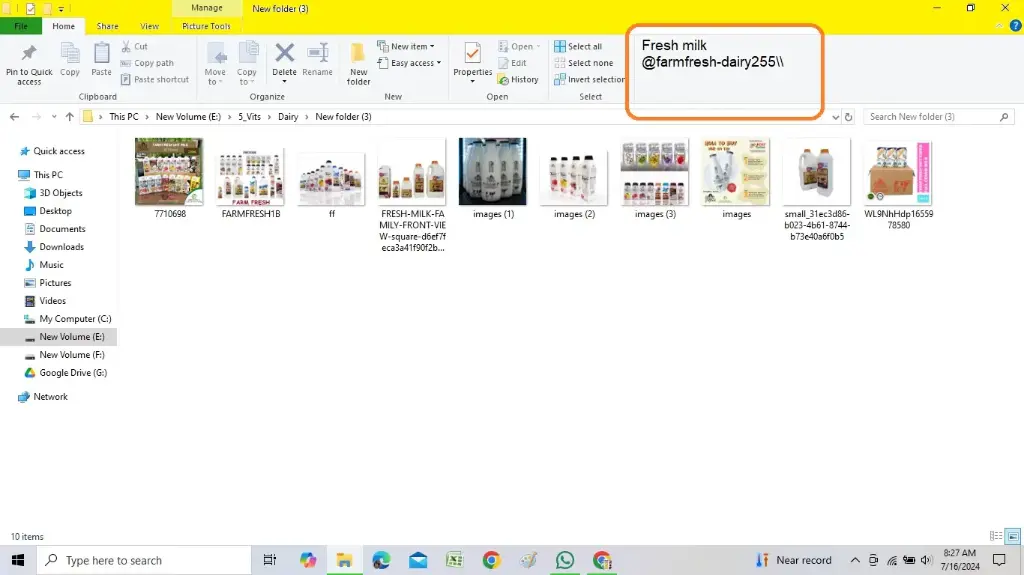This screenshot has height=575, width=1024.
Task: Open the Easy access dropdown
Action: pyautogui.click(x=409, y=63)
